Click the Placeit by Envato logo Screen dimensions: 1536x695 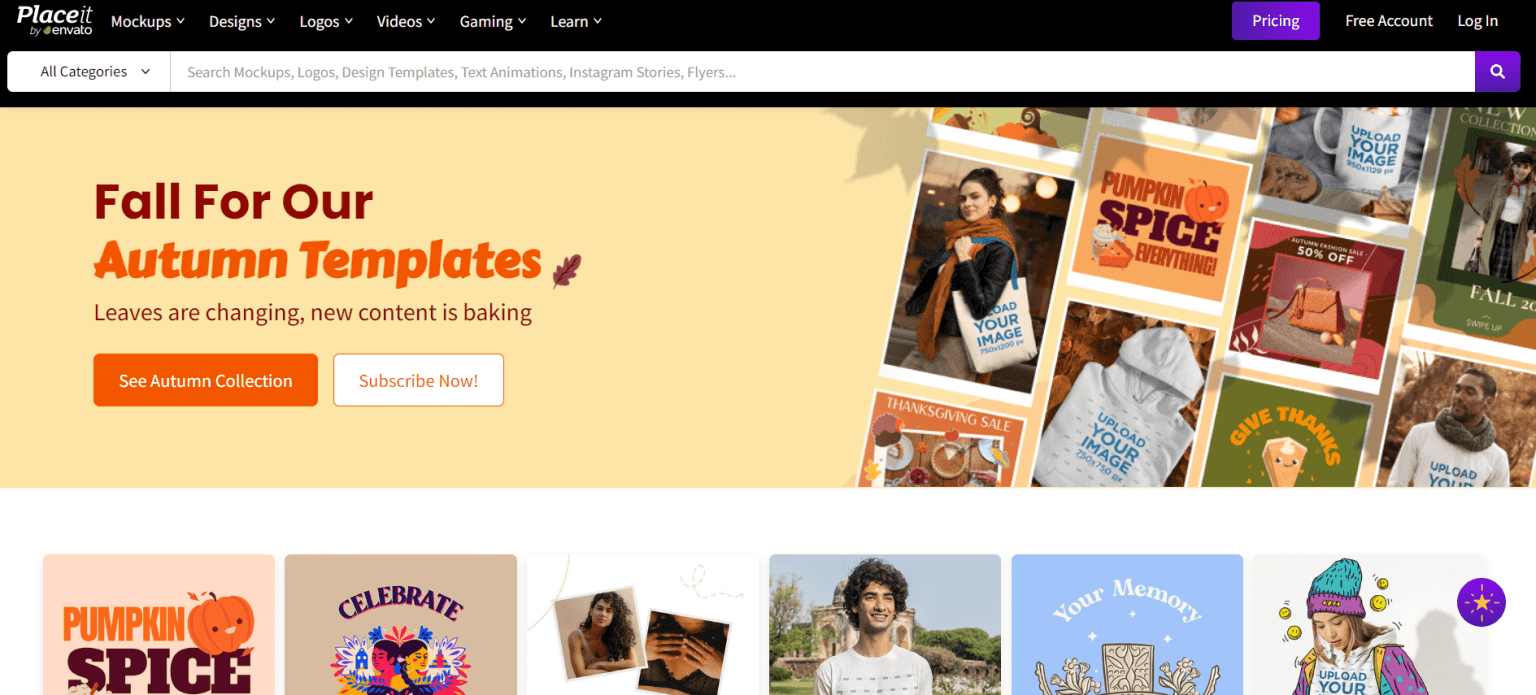point(54,20)
